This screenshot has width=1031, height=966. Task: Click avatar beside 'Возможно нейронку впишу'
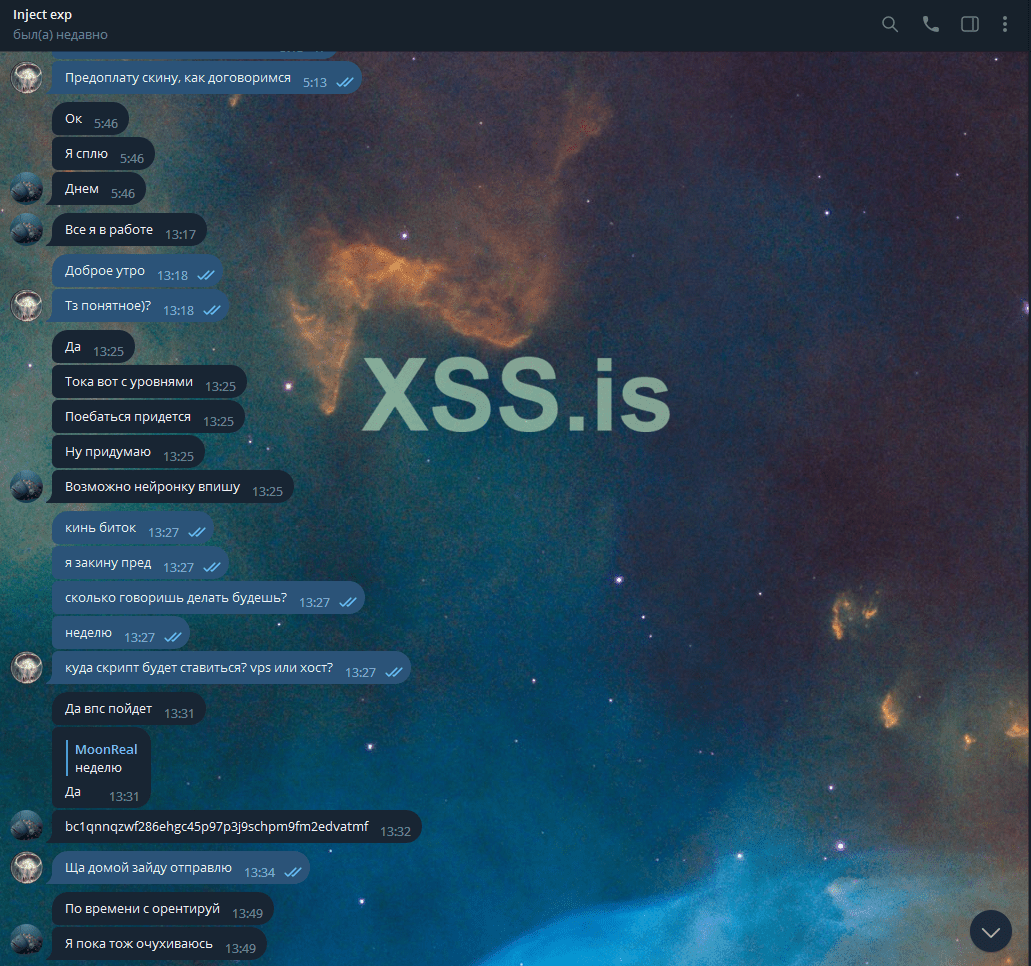pos(27,487)
